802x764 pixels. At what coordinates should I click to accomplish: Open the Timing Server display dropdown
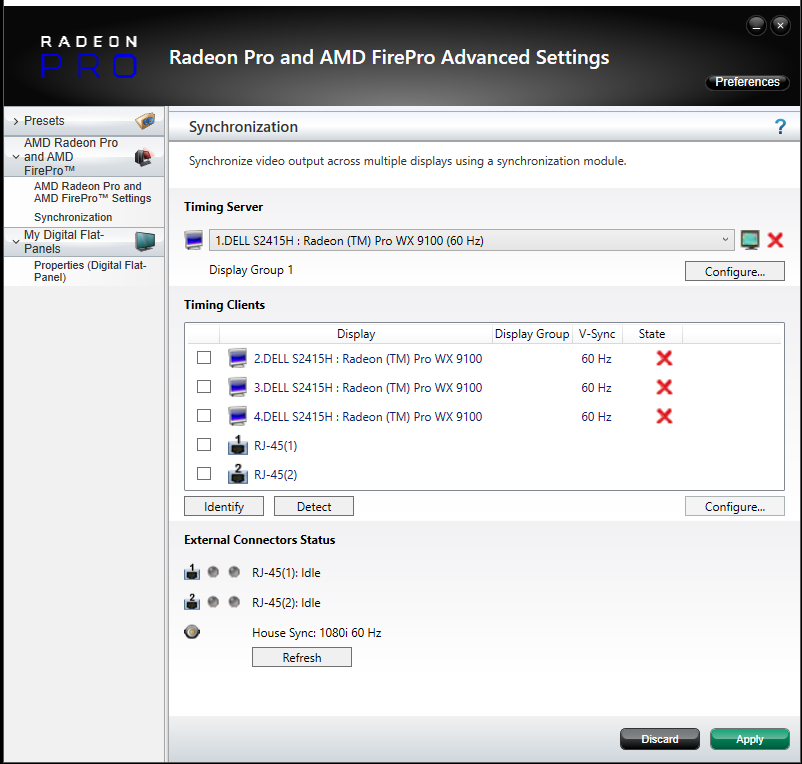pyautogui.click(x=472, y=240)
